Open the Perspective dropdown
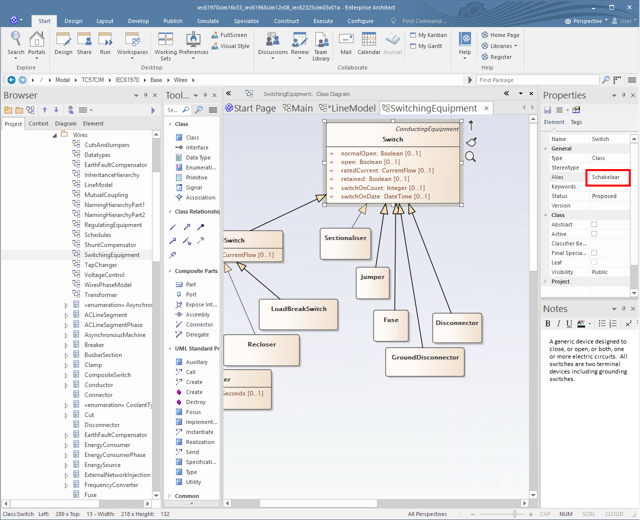 (586, 21)
